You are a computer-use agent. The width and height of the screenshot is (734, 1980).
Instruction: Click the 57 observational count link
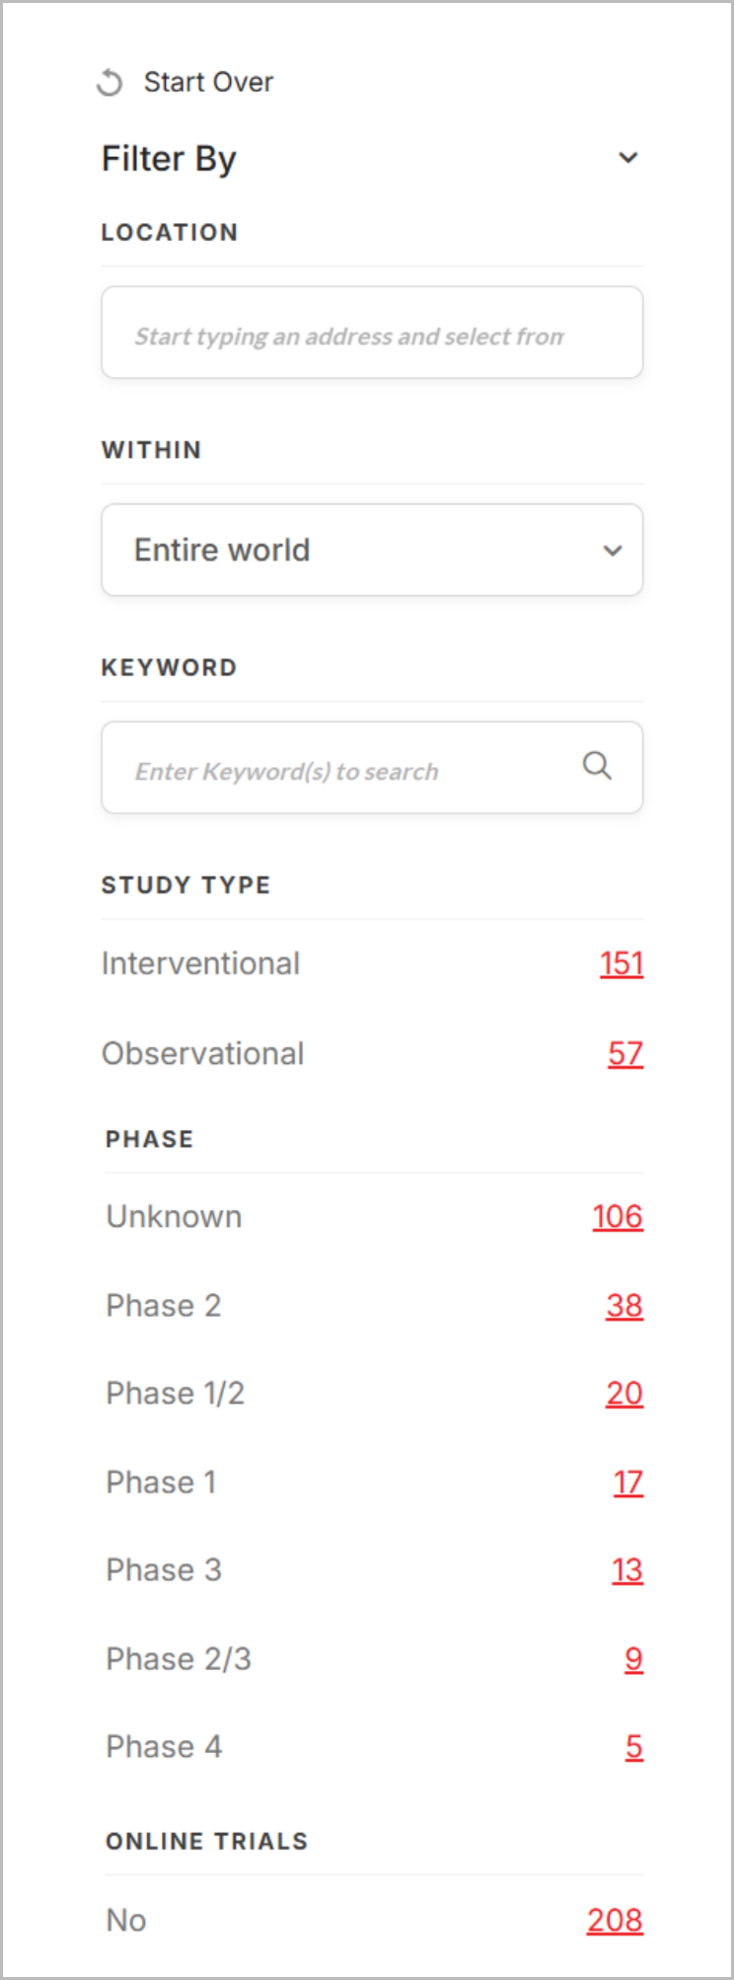625,1054
